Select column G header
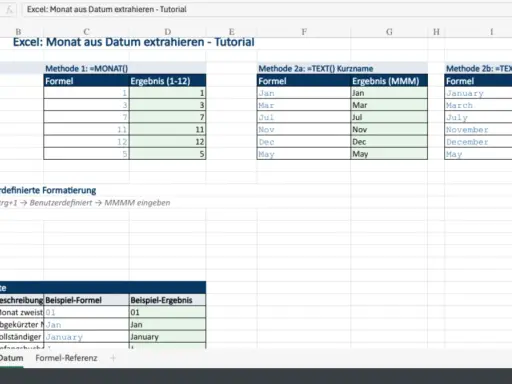512x384 pixels. tap(389, 32)
